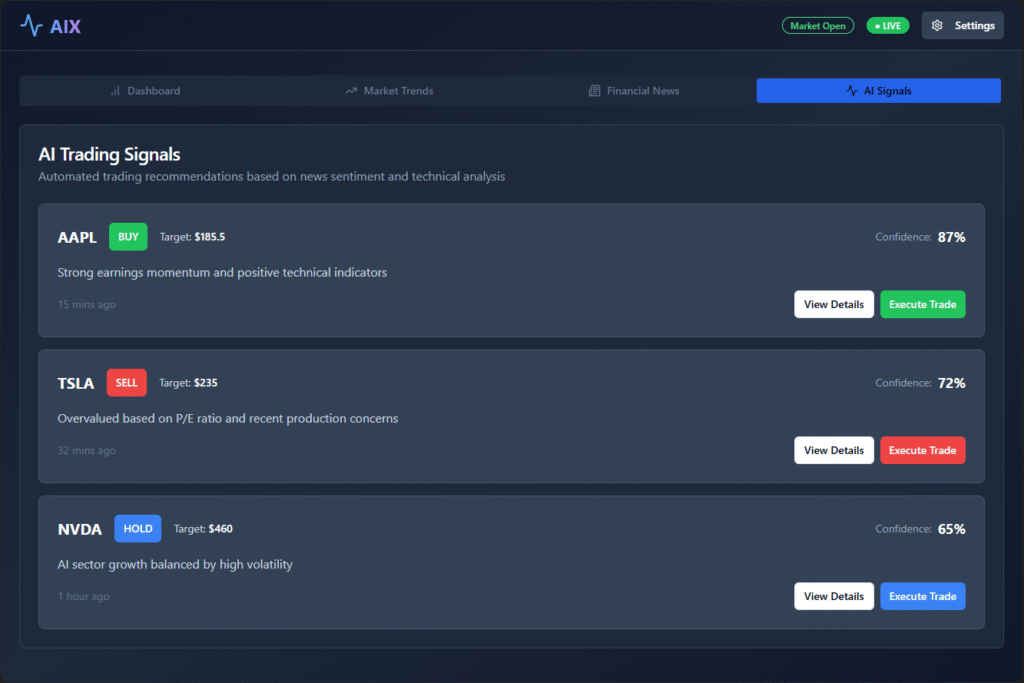
Task: Click the 'Automated trading recommendations' subtitle
Action: click(272, 176)
